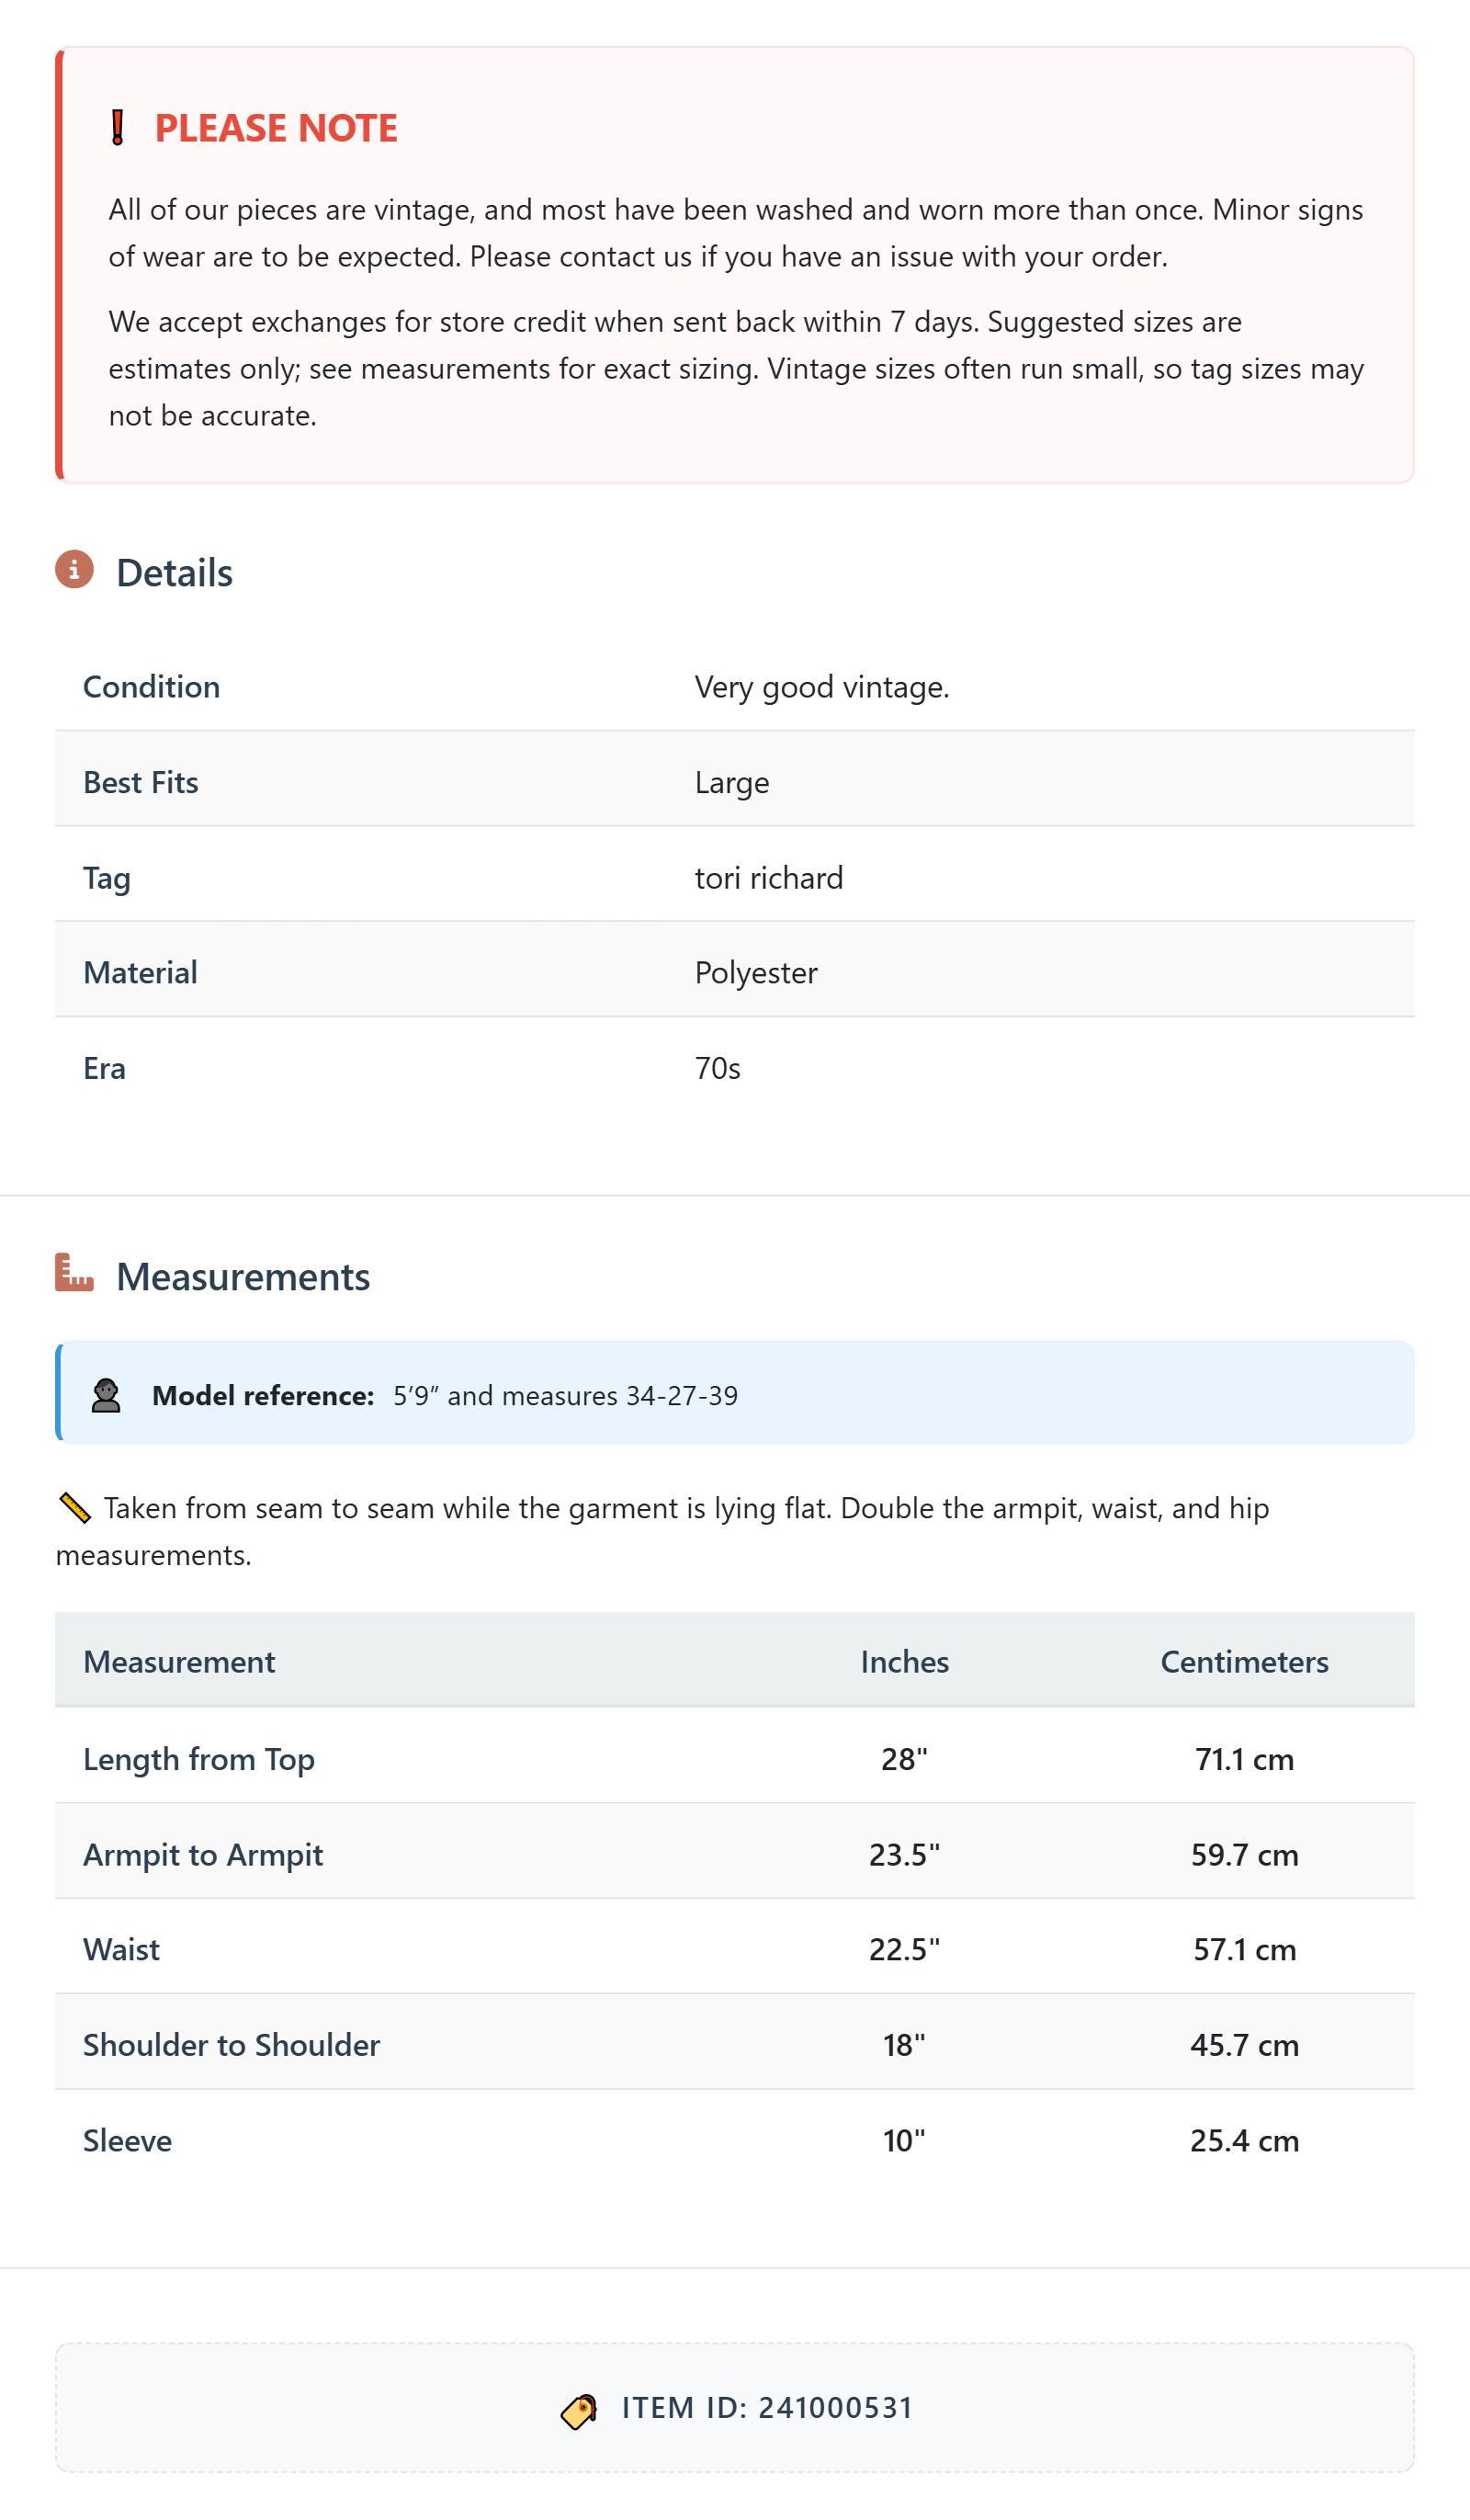Click the Shoulder to Shoulder row label

tap(231, 2045)
